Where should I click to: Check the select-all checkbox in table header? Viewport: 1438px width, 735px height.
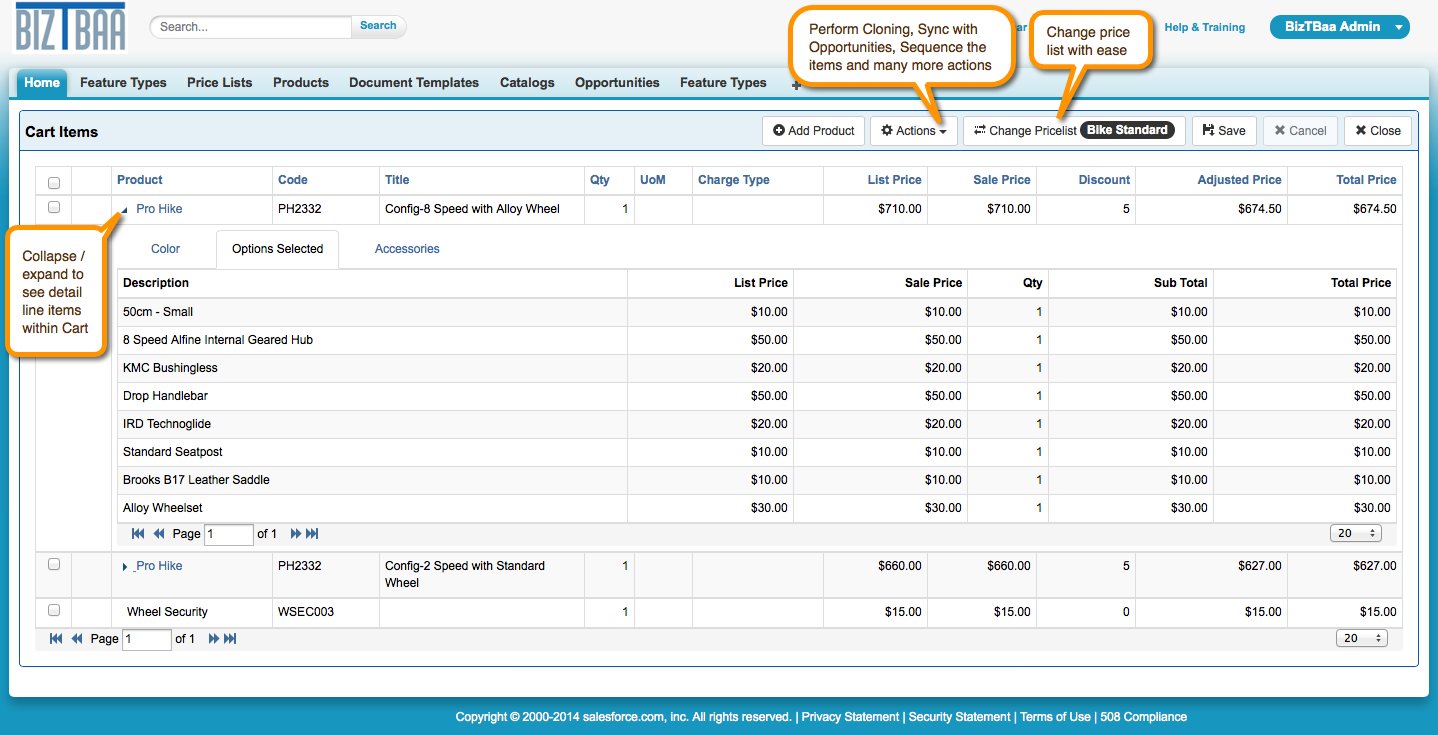(x=54, y=182)
